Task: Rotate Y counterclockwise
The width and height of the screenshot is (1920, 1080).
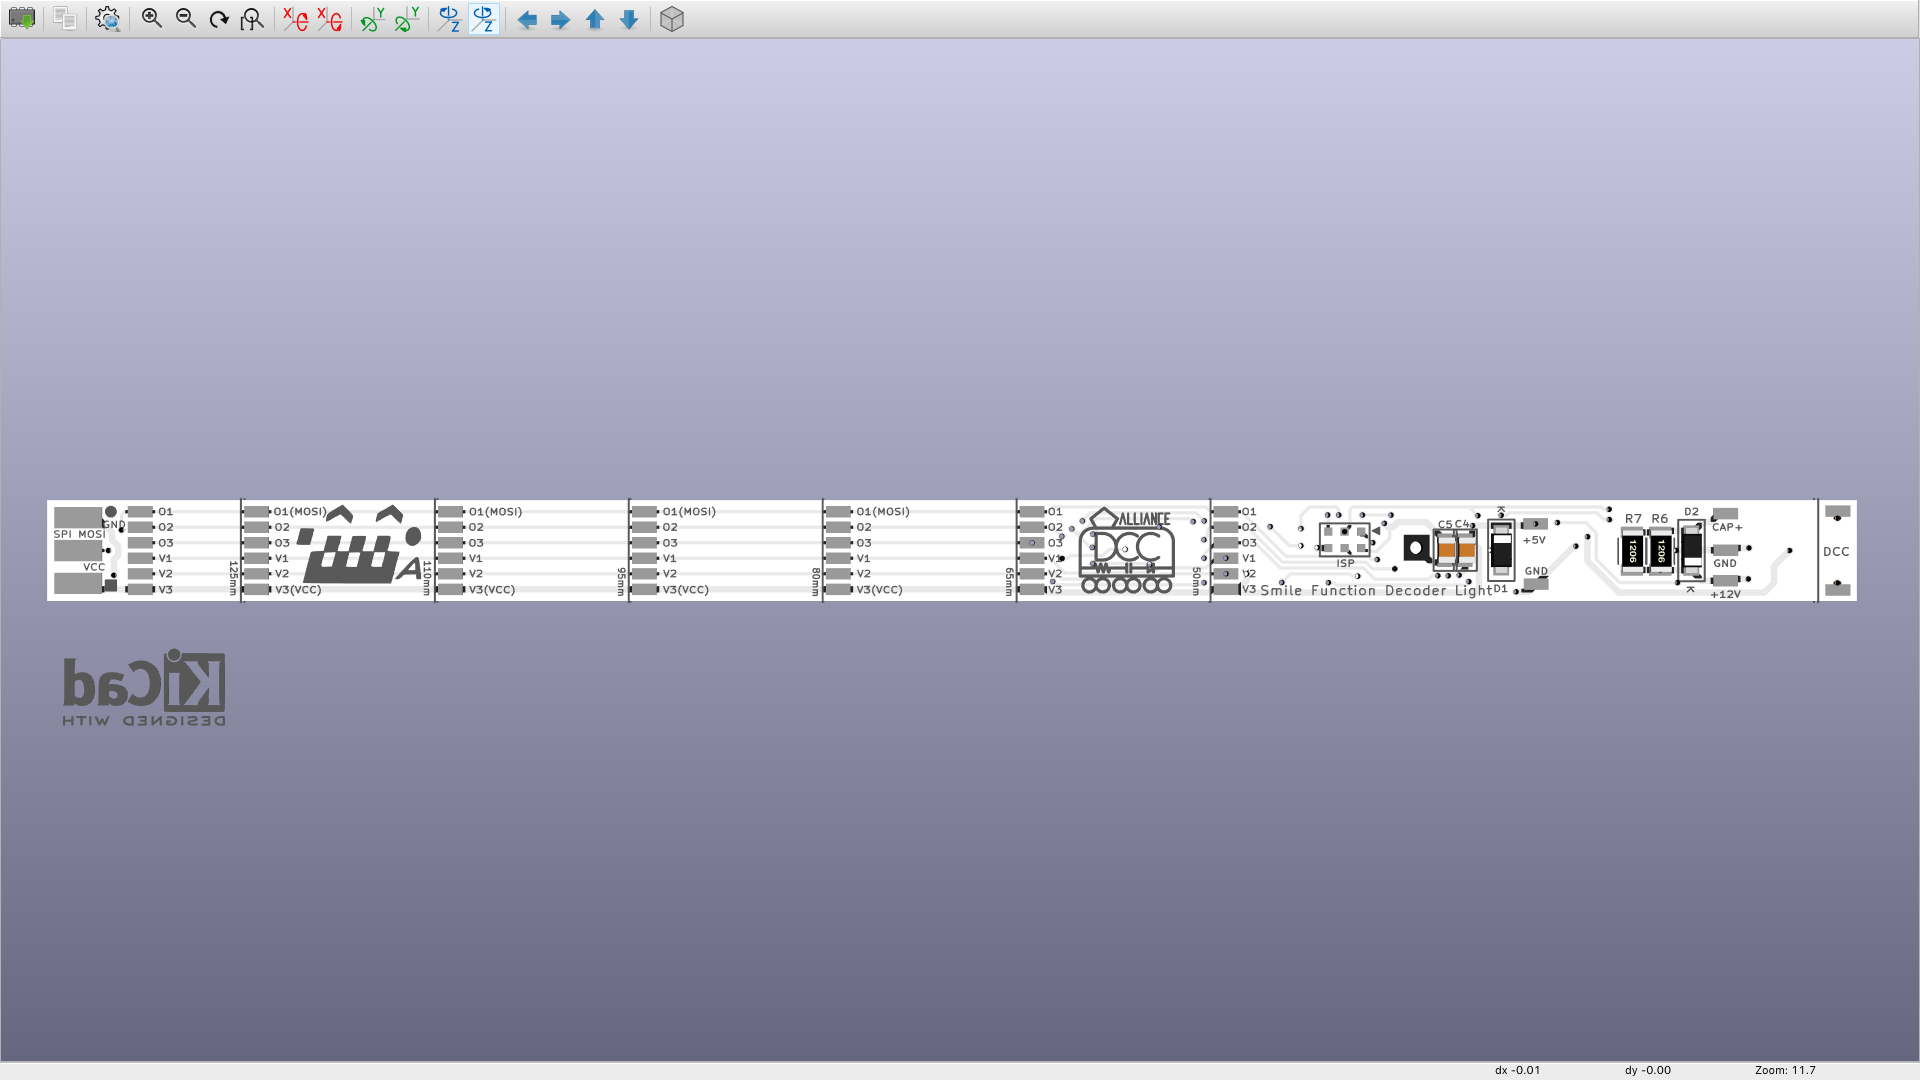Action: click(x=406, y=19)
